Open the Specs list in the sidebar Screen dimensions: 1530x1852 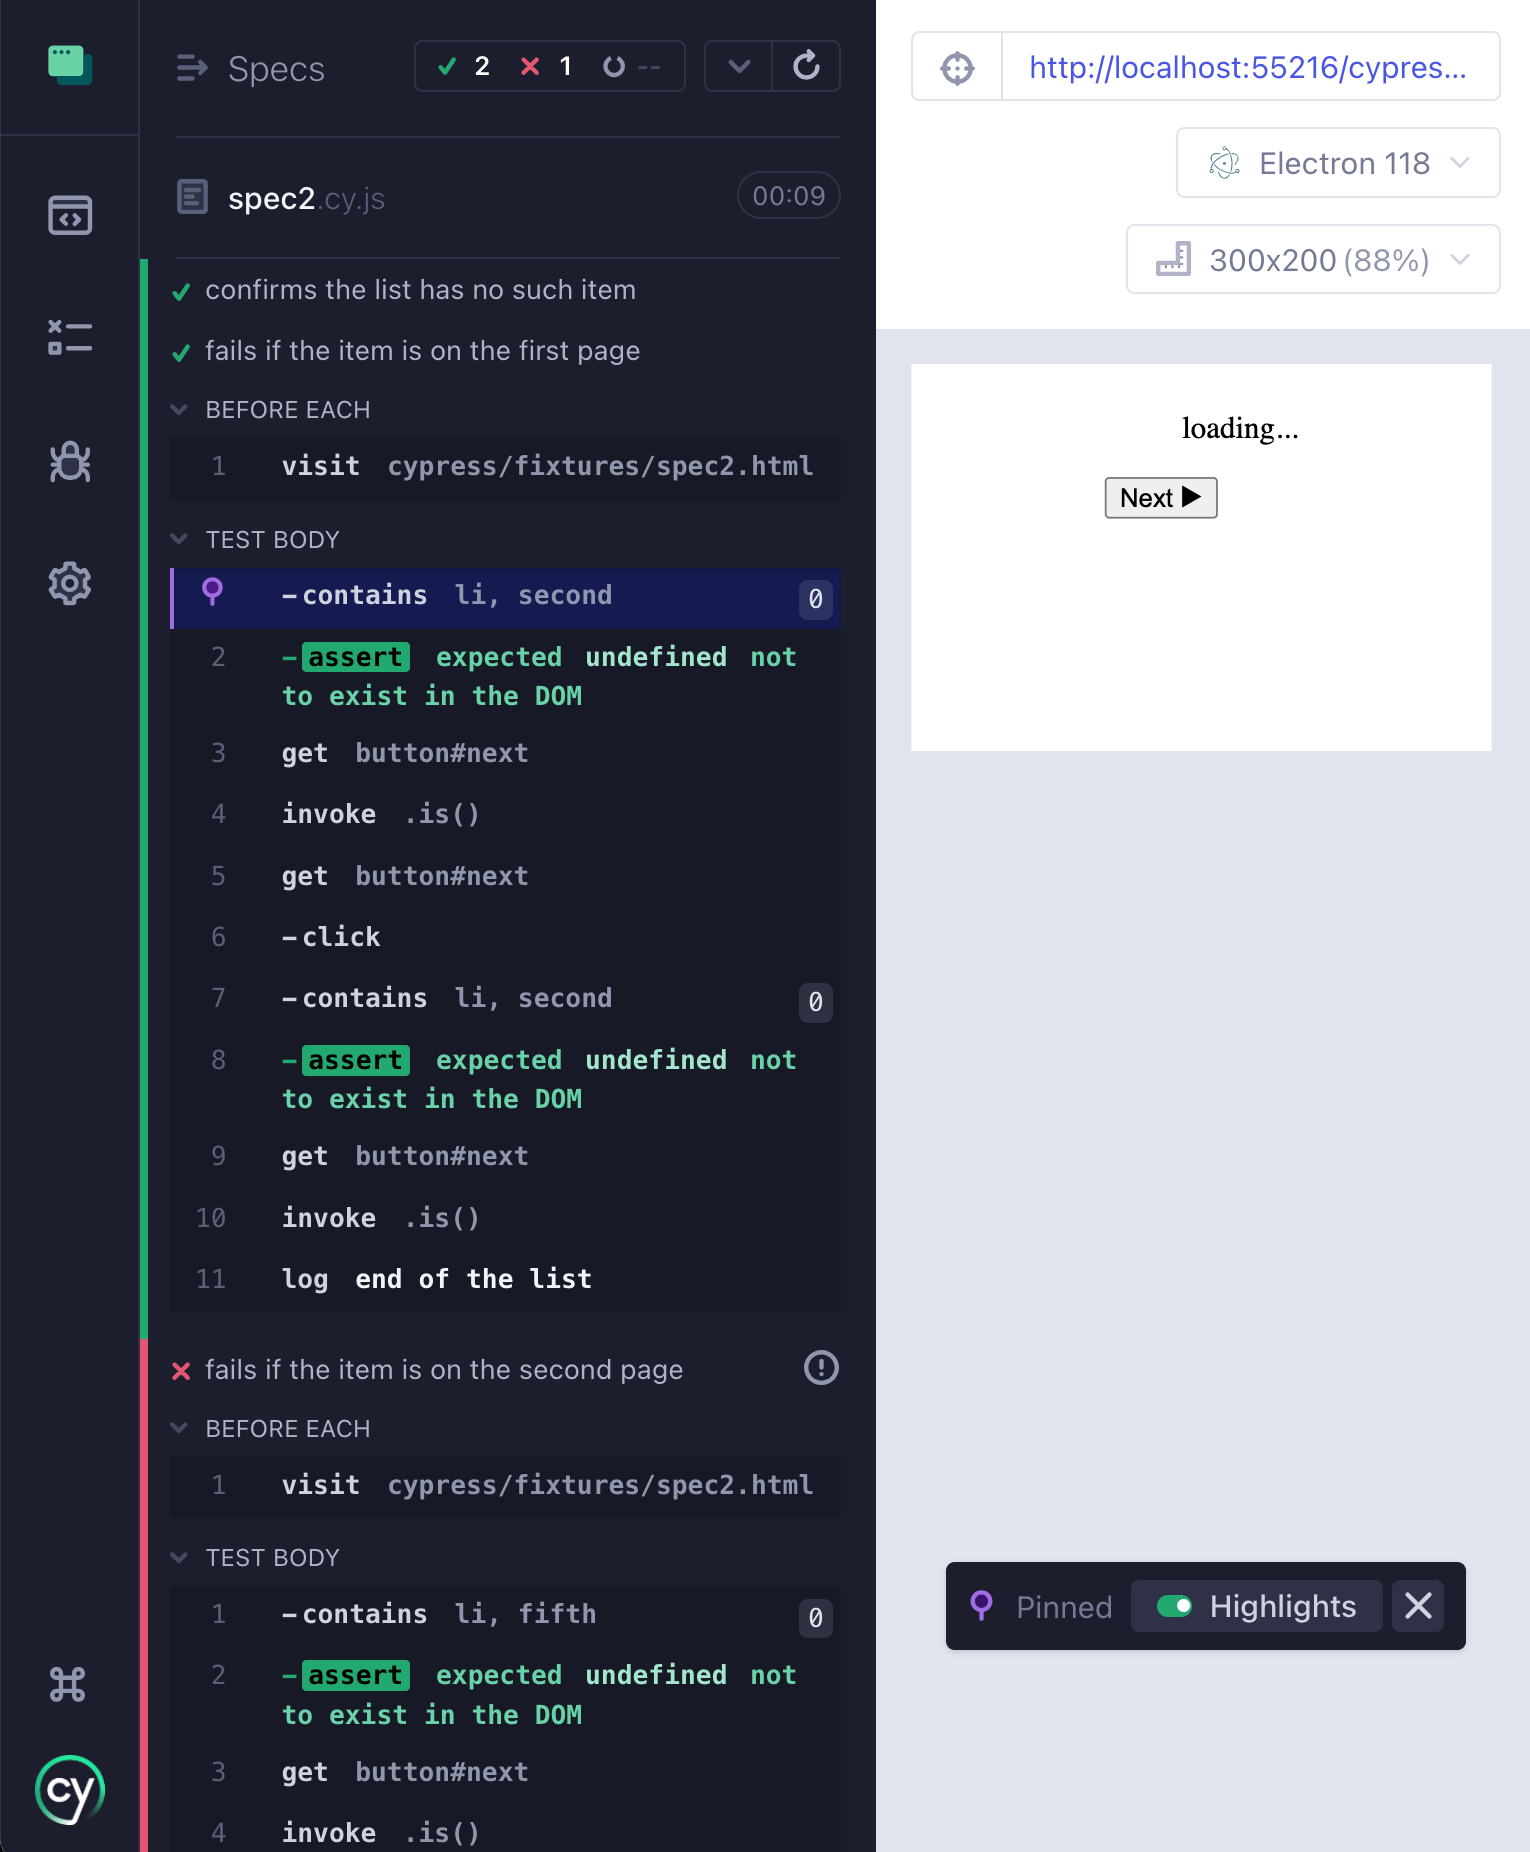(x=70, y=215)
